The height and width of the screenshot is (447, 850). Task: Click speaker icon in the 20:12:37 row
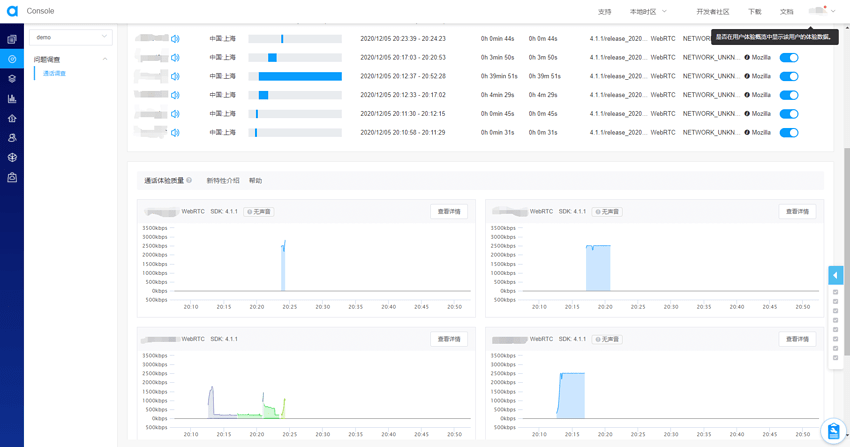[x=175, y=76]
